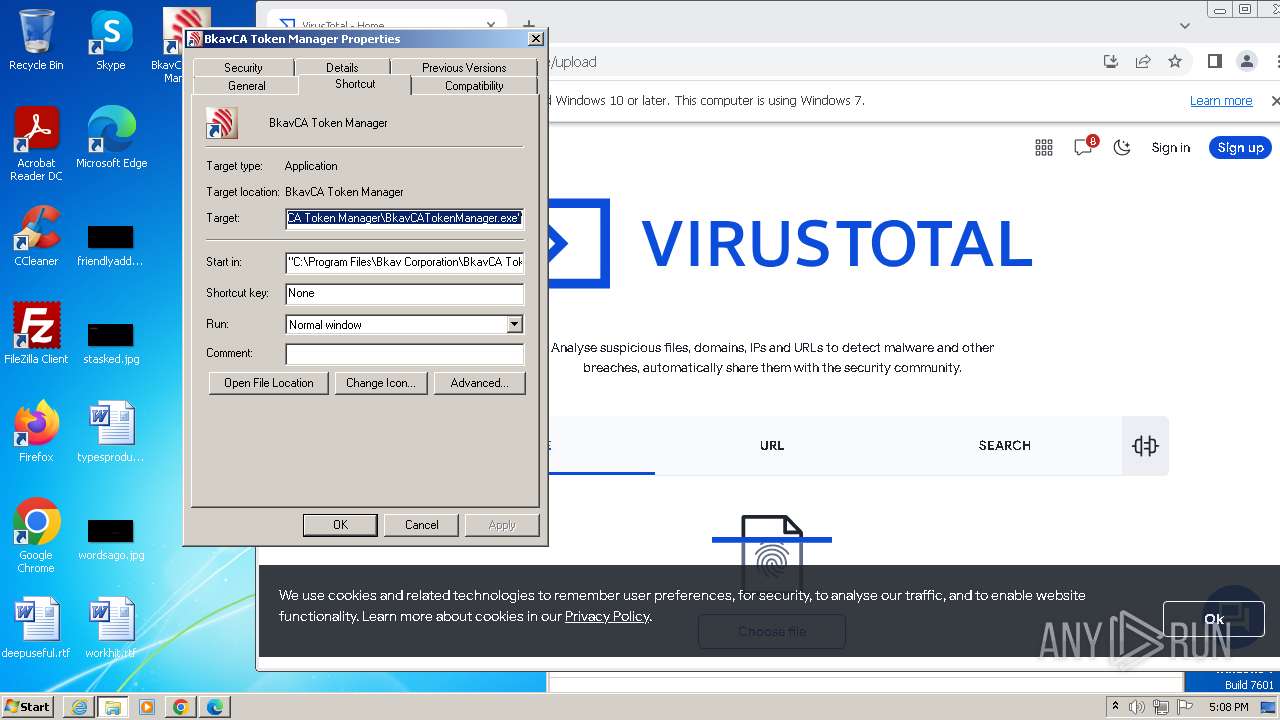The image size is (1280, 720).
Task: Switch to the Compatibility tab
Action: (474, 86)
